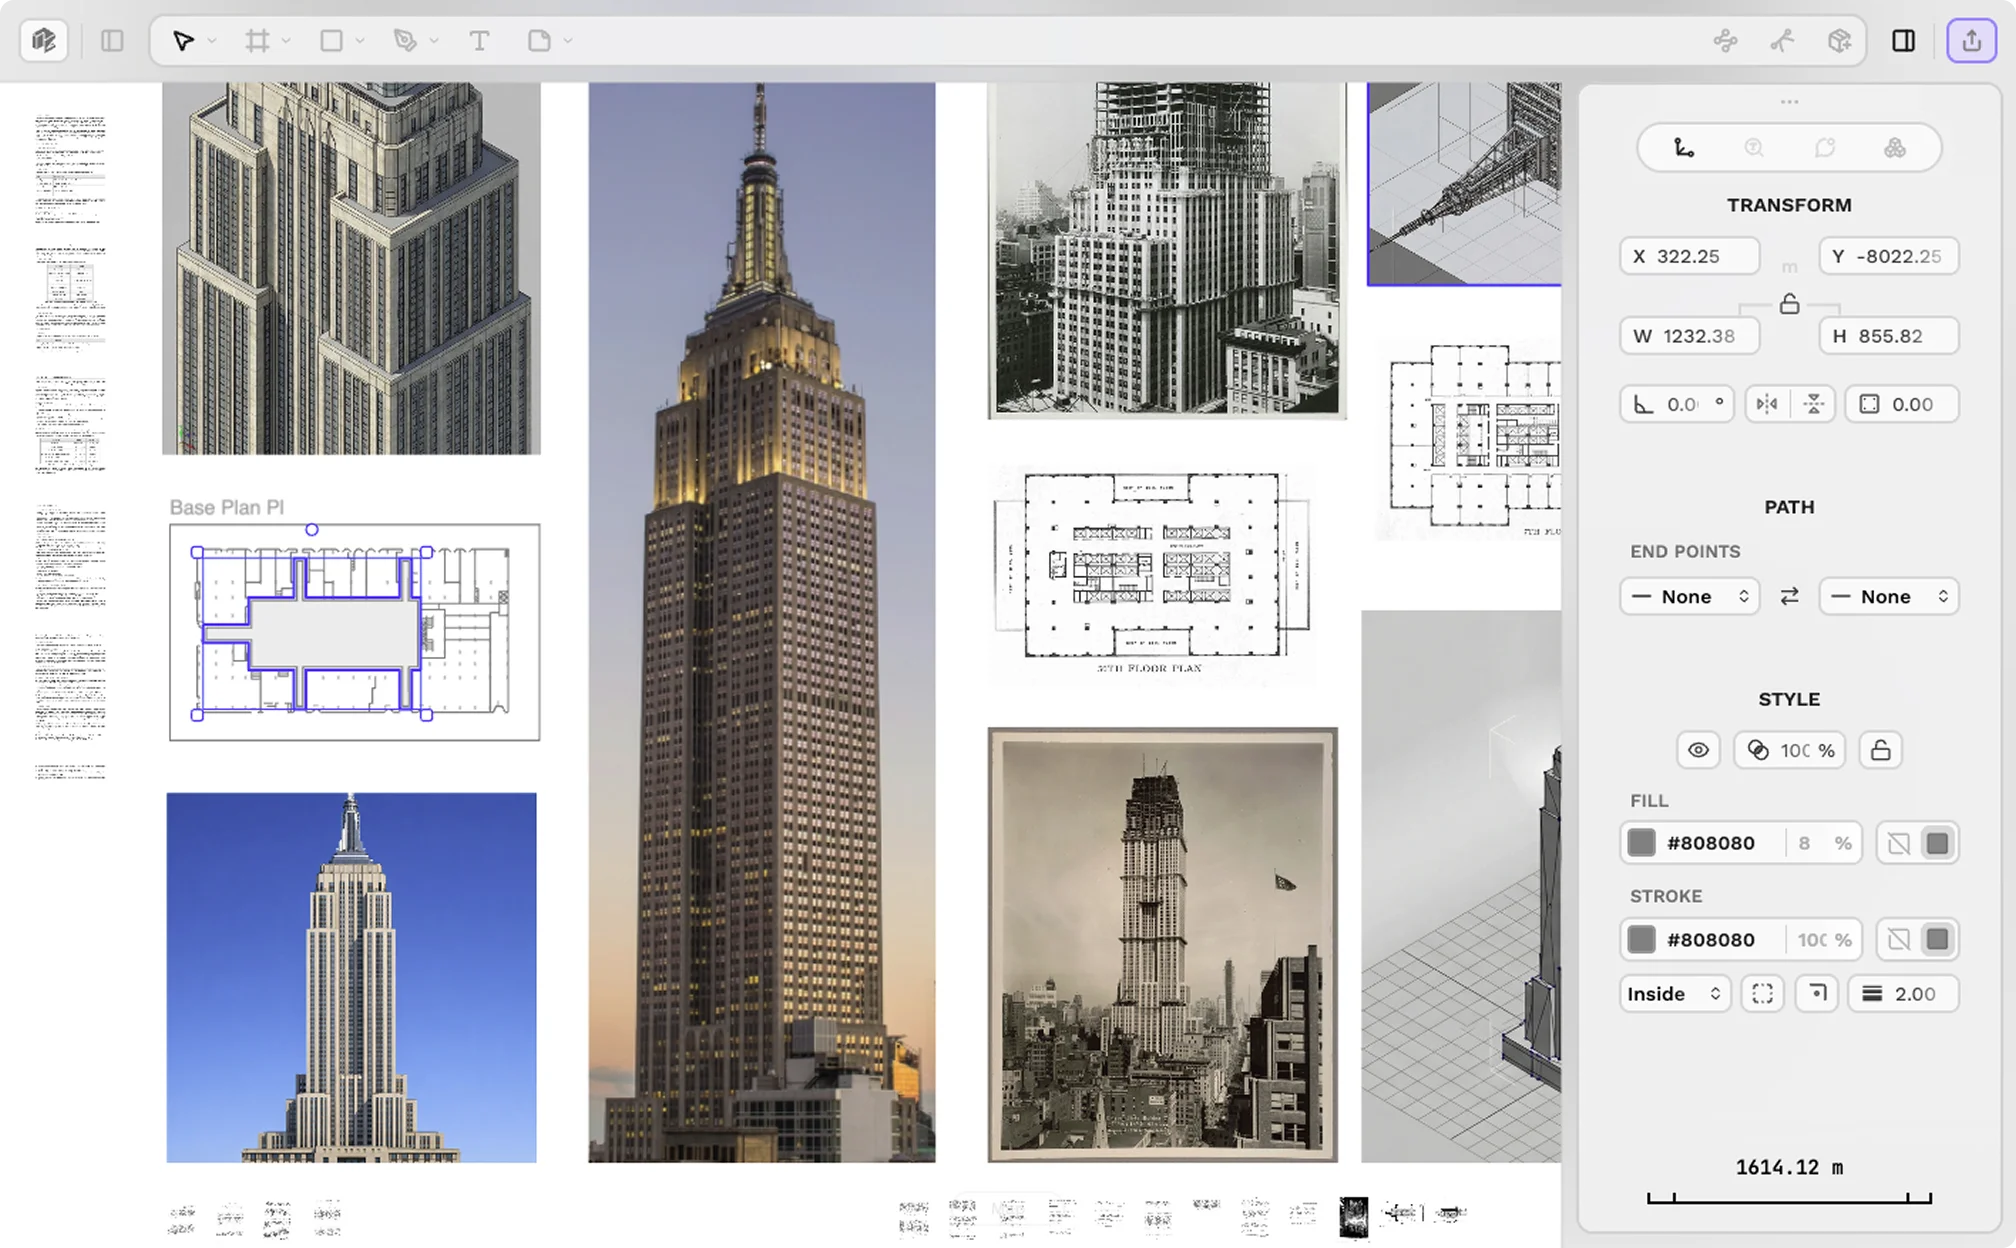The width and height of the screenshot is (2016, 1248).
Task: Switch to the comment bubble inspector tab
Action: point(1825,148)
